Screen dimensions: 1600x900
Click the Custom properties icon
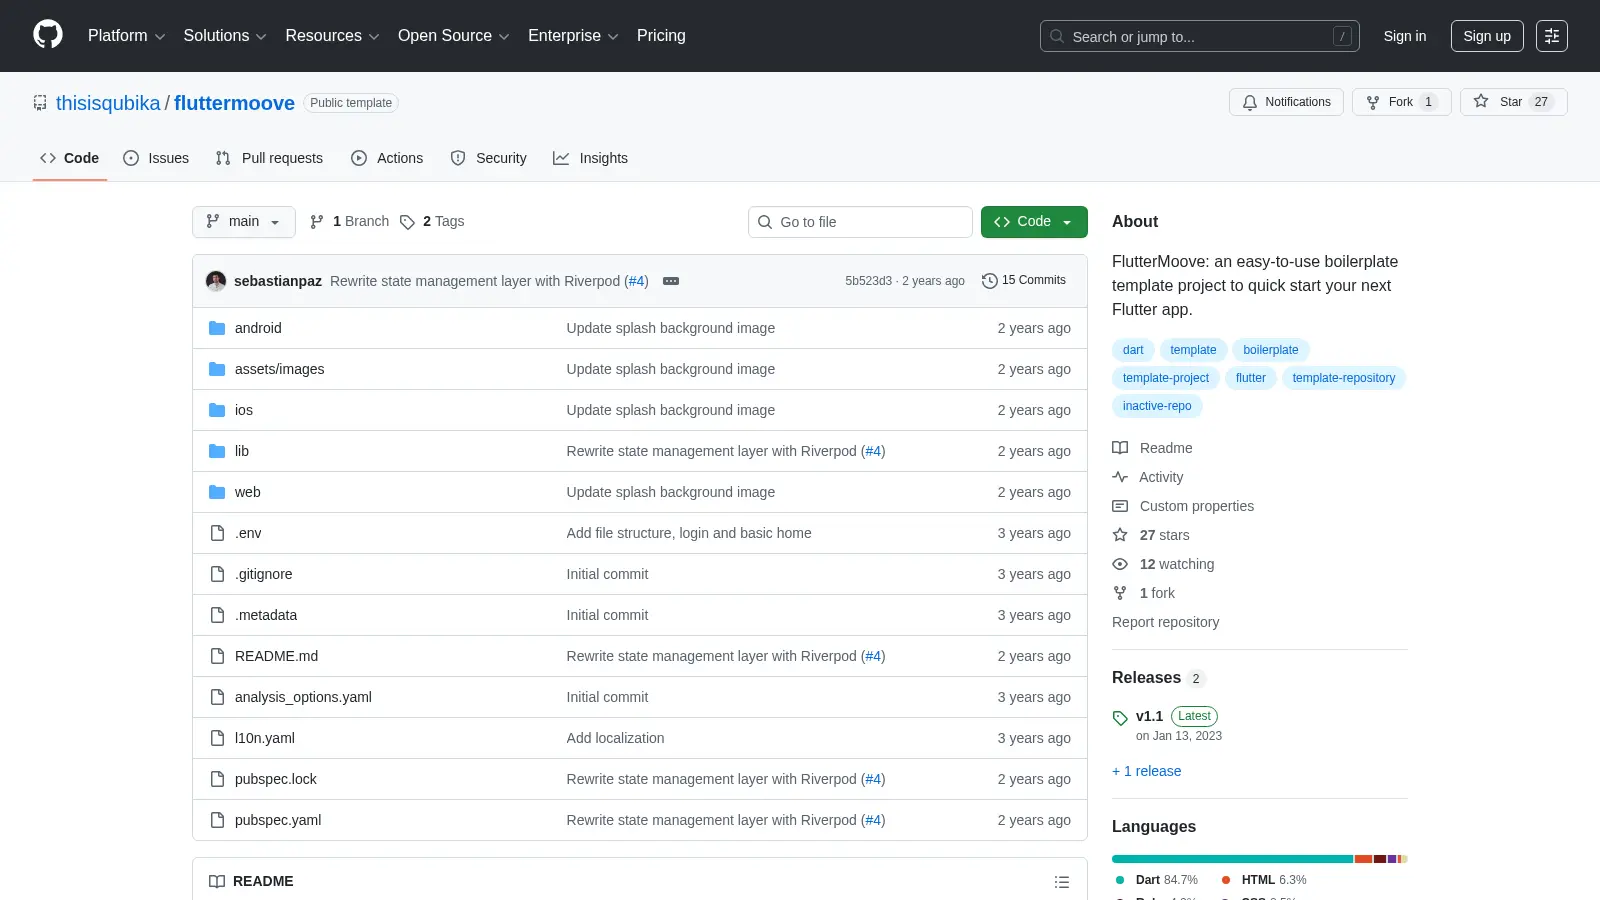tap(1120, 506)
